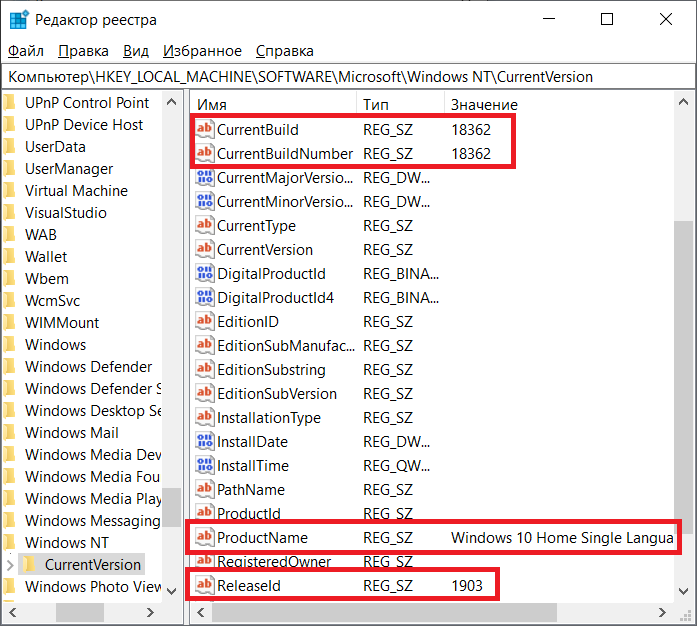
Task: Click the InstallationType string icon
Action: tap(204, 417)
